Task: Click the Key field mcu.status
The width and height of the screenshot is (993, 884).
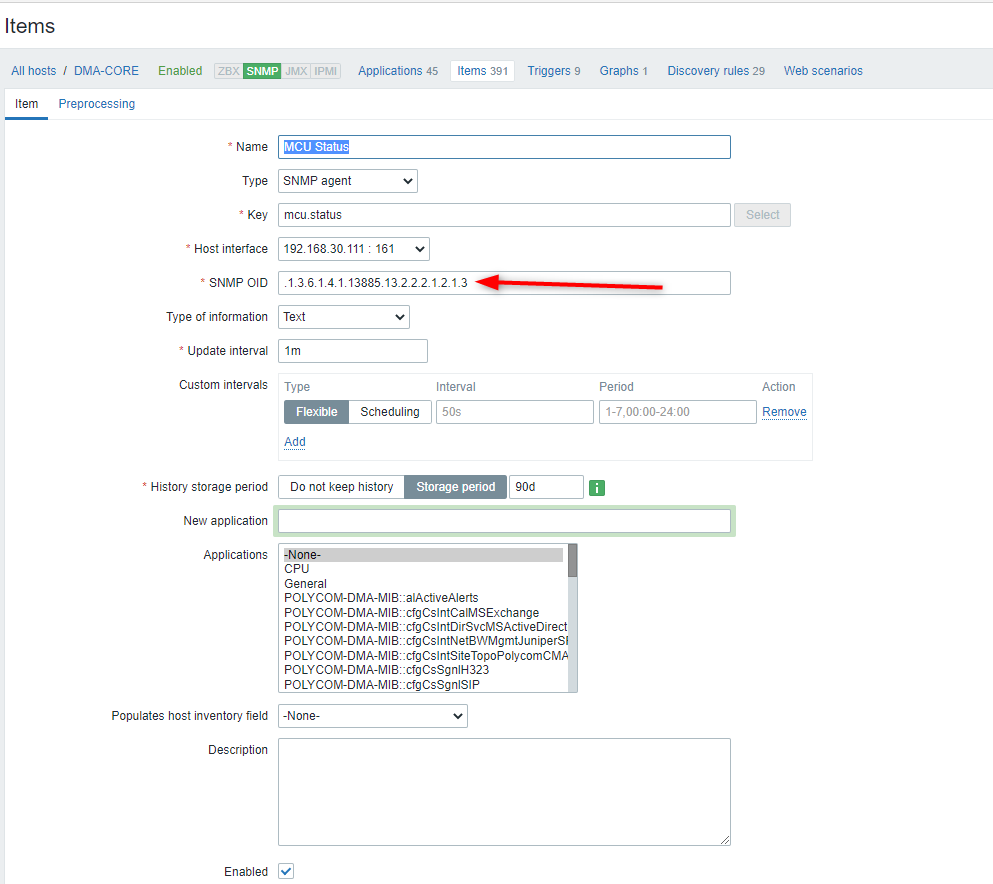Action: pyautogui.click(x=504, y=215)
